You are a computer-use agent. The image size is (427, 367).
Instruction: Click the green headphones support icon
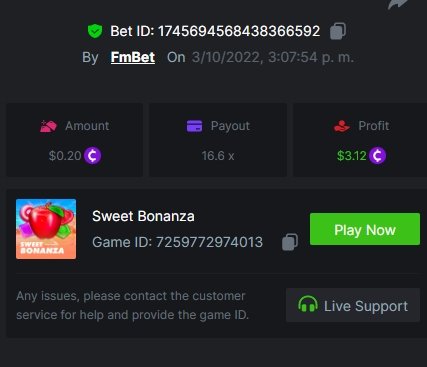(x=308, y=304)
